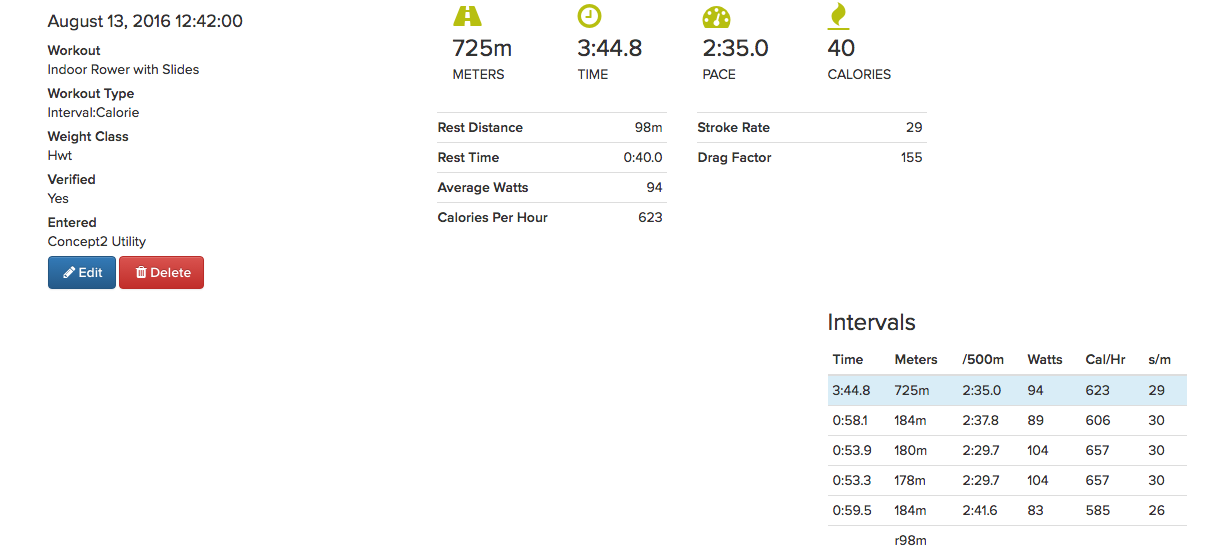This screenshot has width=1221, height=552.
Task: Click the road icon above meters
Action: click(x=467, y=15)
